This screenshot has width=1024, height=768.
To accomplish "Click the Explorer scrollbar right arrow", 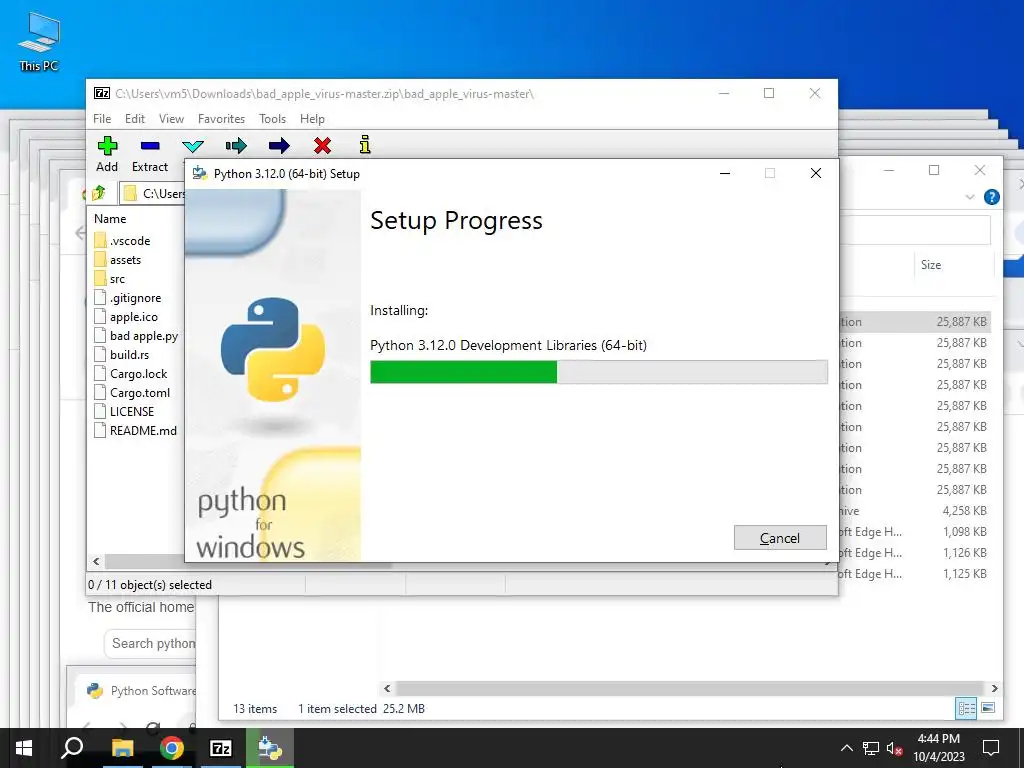I will coord(994,688).
